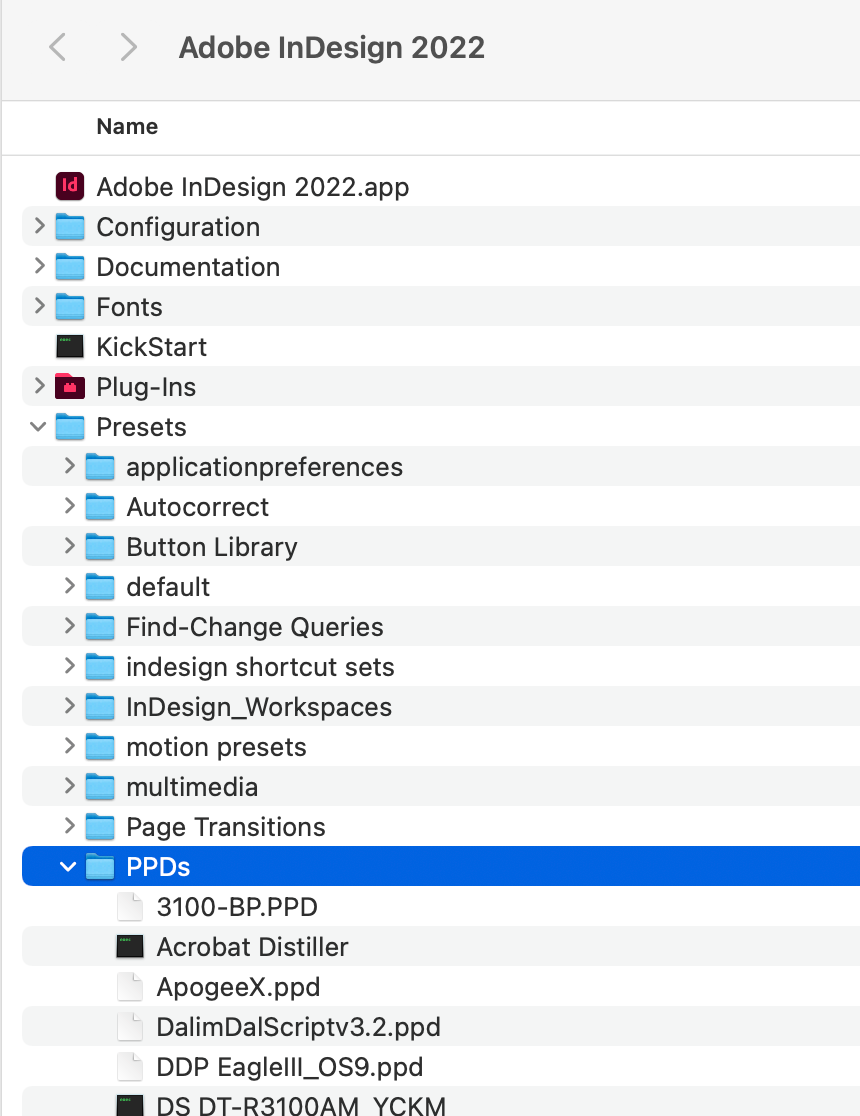Select the ApogeeX.ppd file name
This screenshot has width=860, height=1116.
coord(238,988)
